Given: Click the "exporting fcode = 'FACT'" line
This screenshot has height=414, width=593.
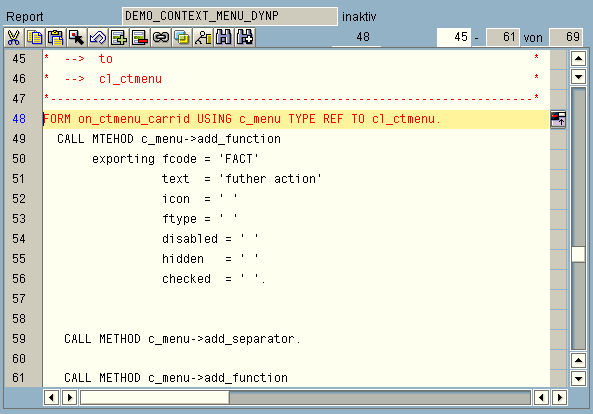Looking at the screenshot, I should (175, 159).
